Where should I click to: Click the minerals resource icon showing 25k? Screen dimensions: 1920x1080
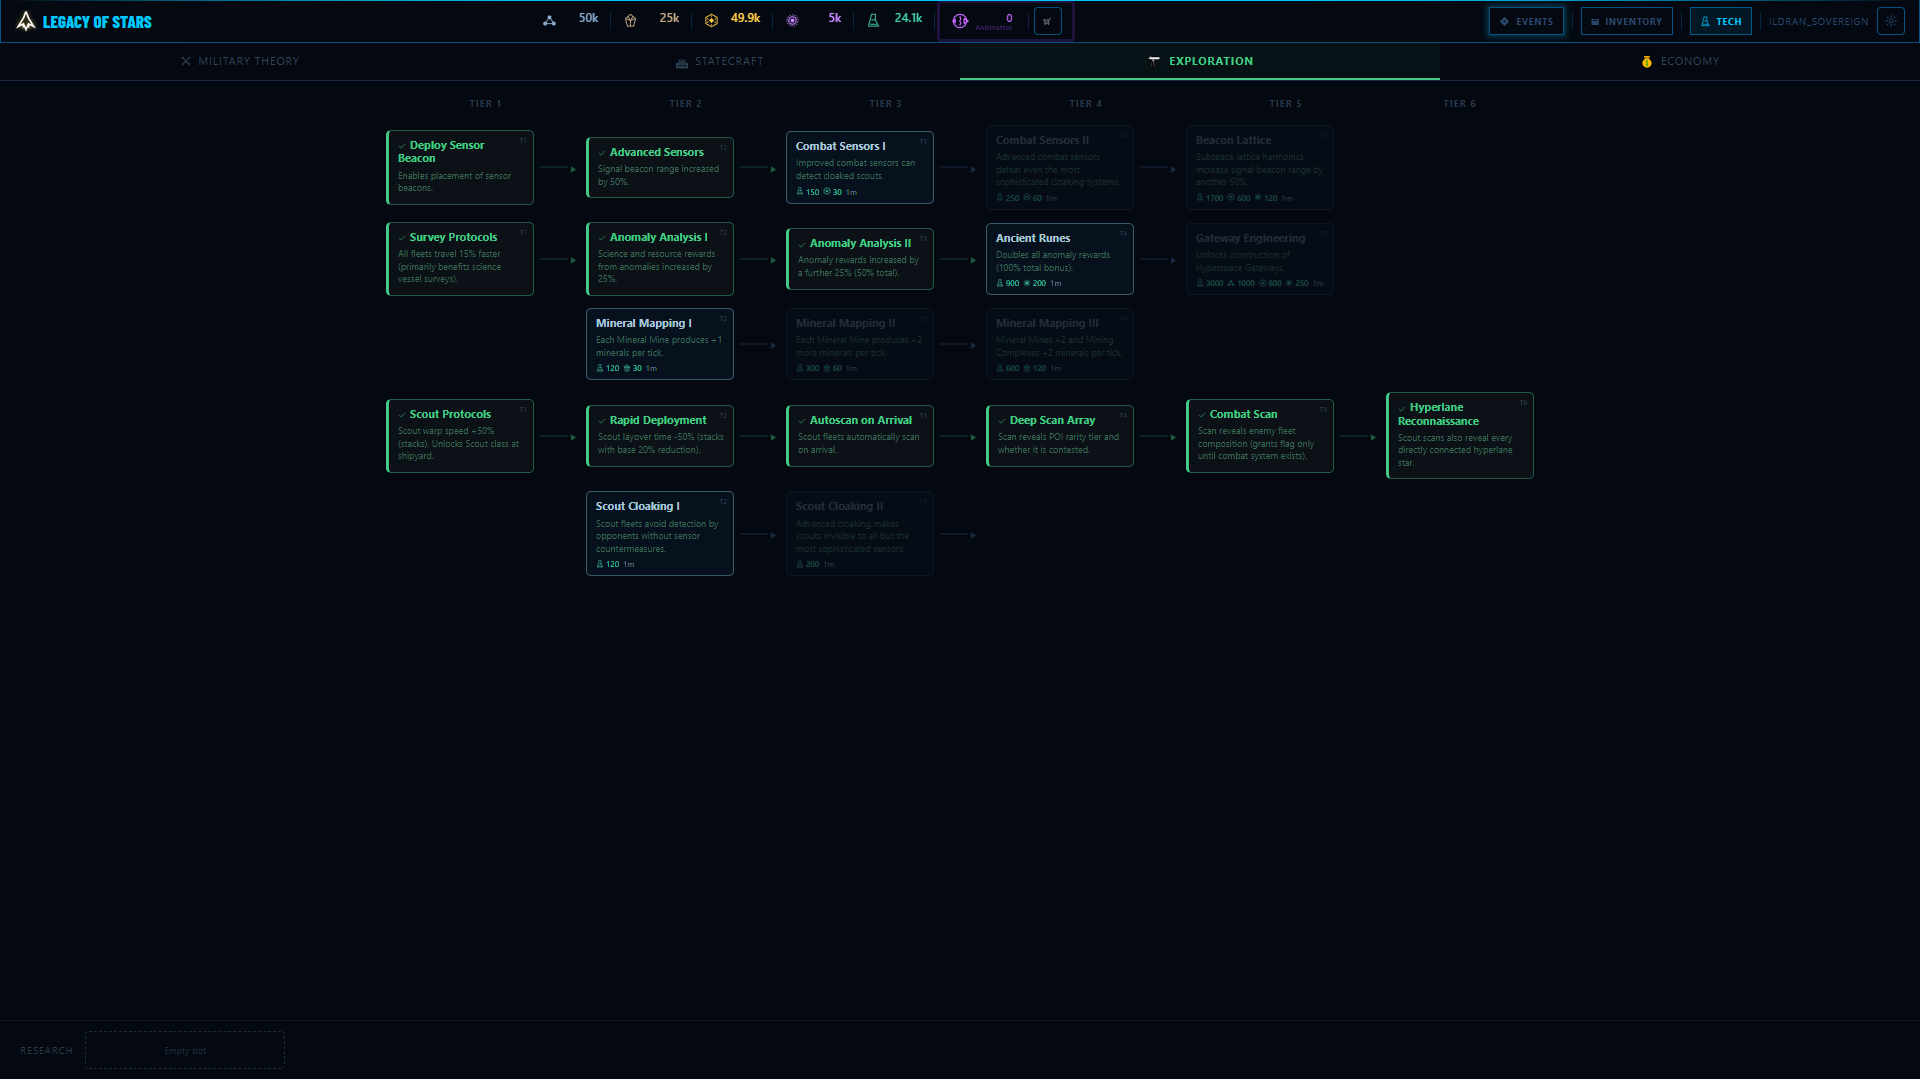(x=630, y=21)
